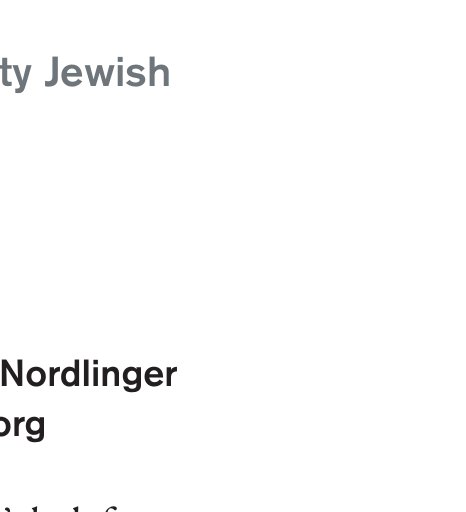Click the partial "ty" heading fragment
This screenshot has height=512, width=466.
[x=16, y=74]
